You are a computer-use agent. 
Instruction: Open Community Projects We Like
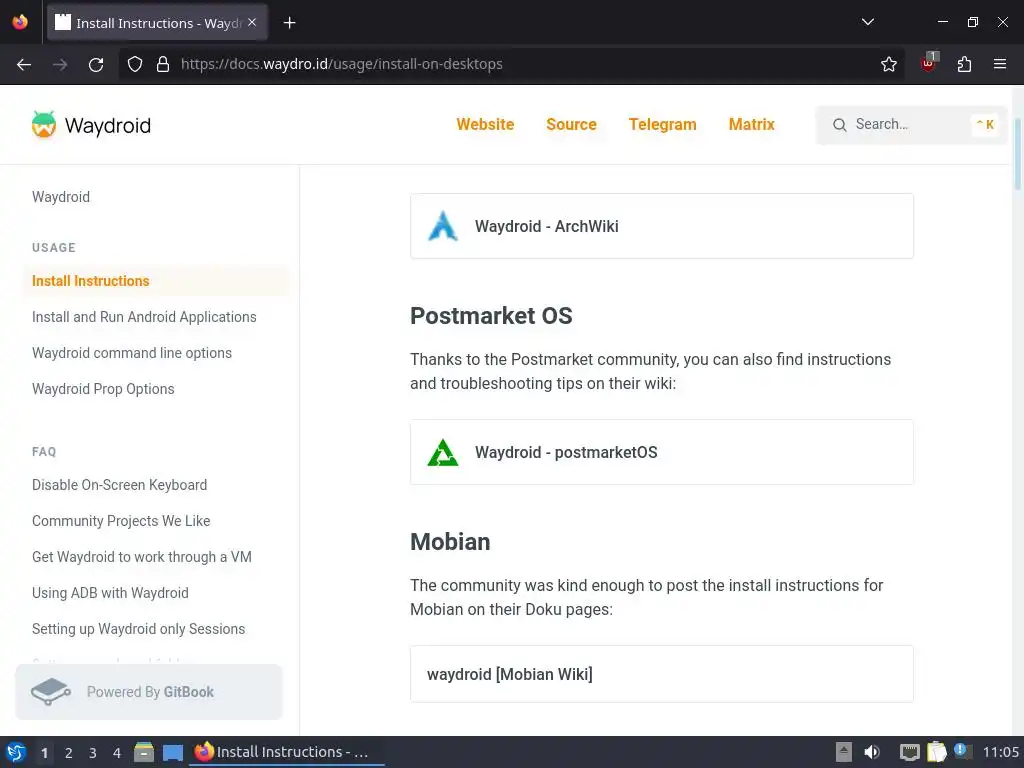click(x=121, y=520)
